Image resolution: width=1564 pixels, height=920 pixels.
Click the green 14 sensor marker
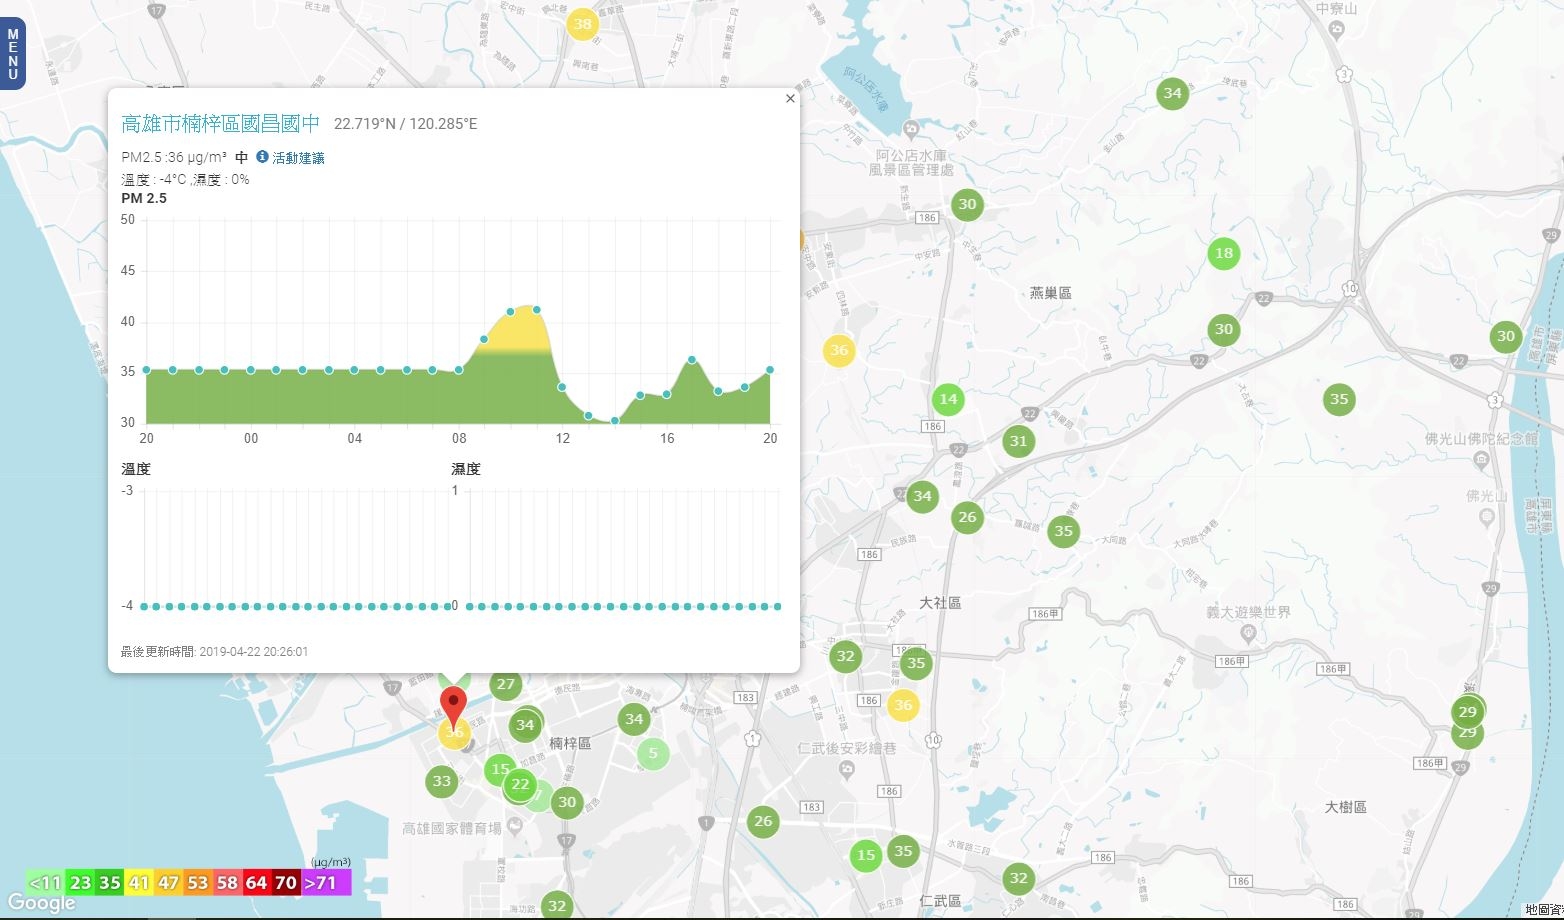tap(948, 399)
